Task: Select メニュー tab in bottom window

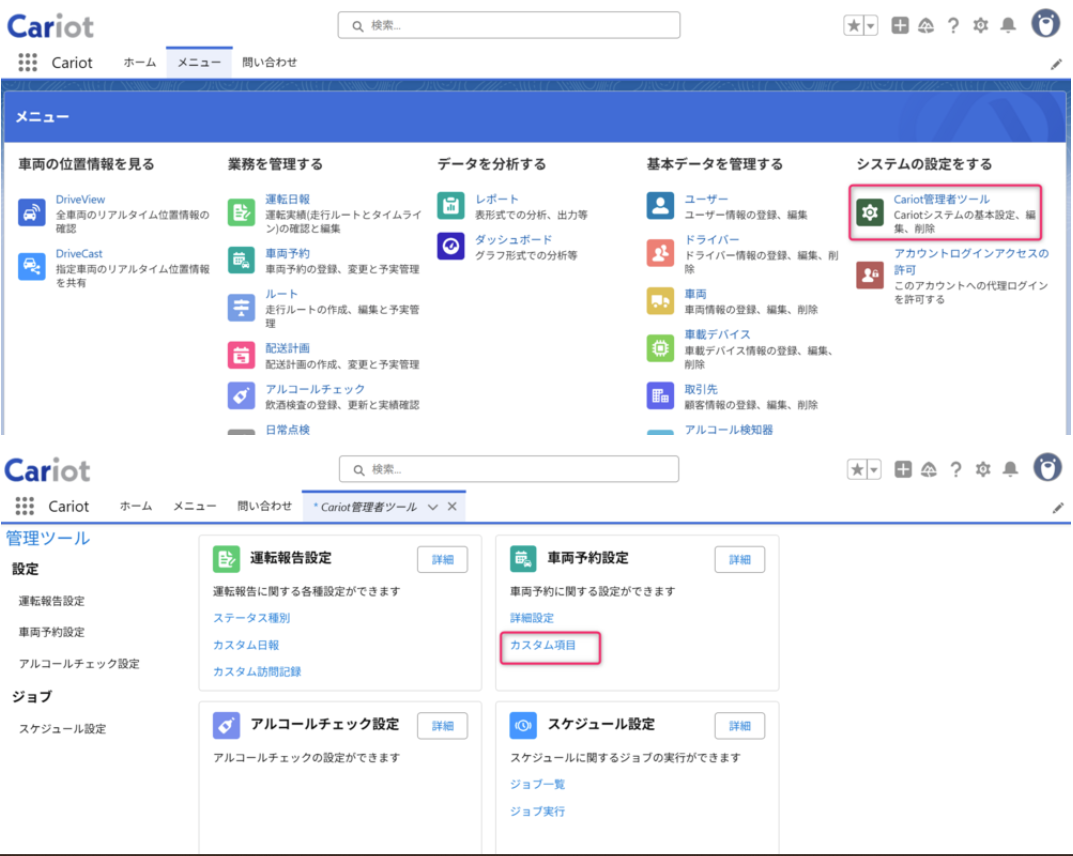Action: click(194, 506)
